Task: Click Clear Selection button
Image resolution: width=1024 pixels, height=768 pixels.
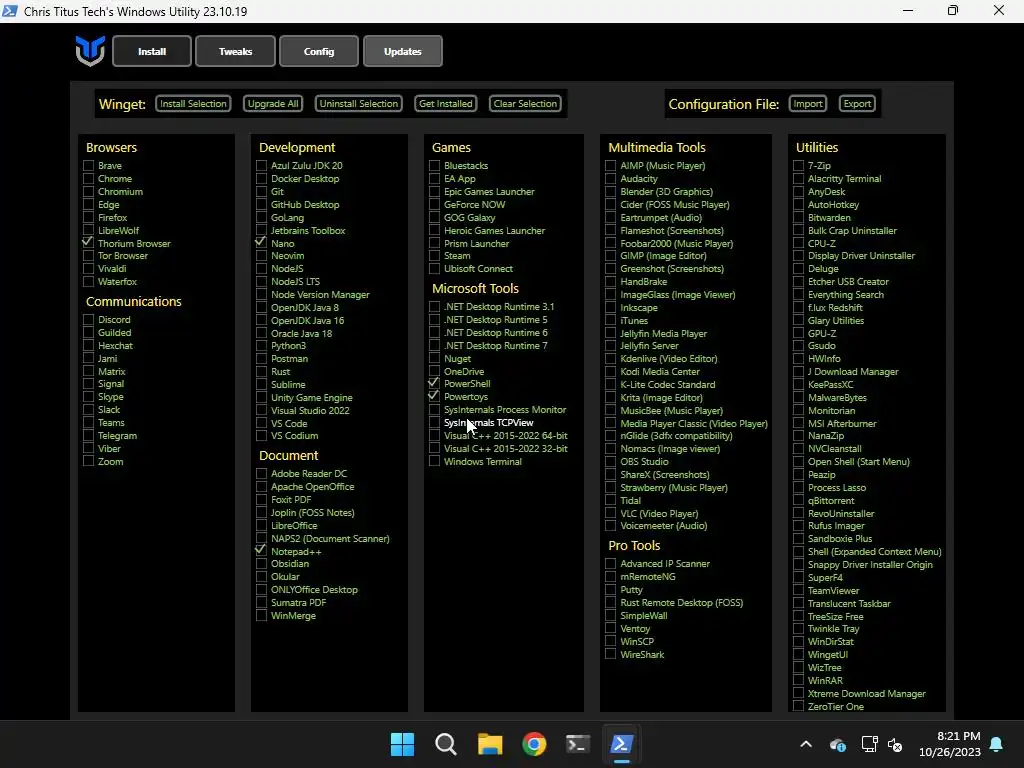Action: click(525, 103)
